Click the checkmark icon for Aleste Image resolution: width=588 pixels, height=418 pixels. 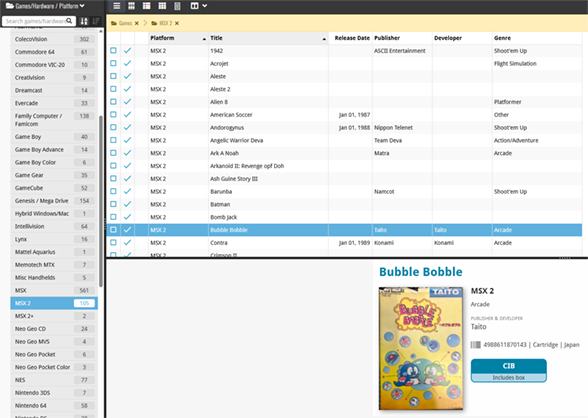click(128, 76)
